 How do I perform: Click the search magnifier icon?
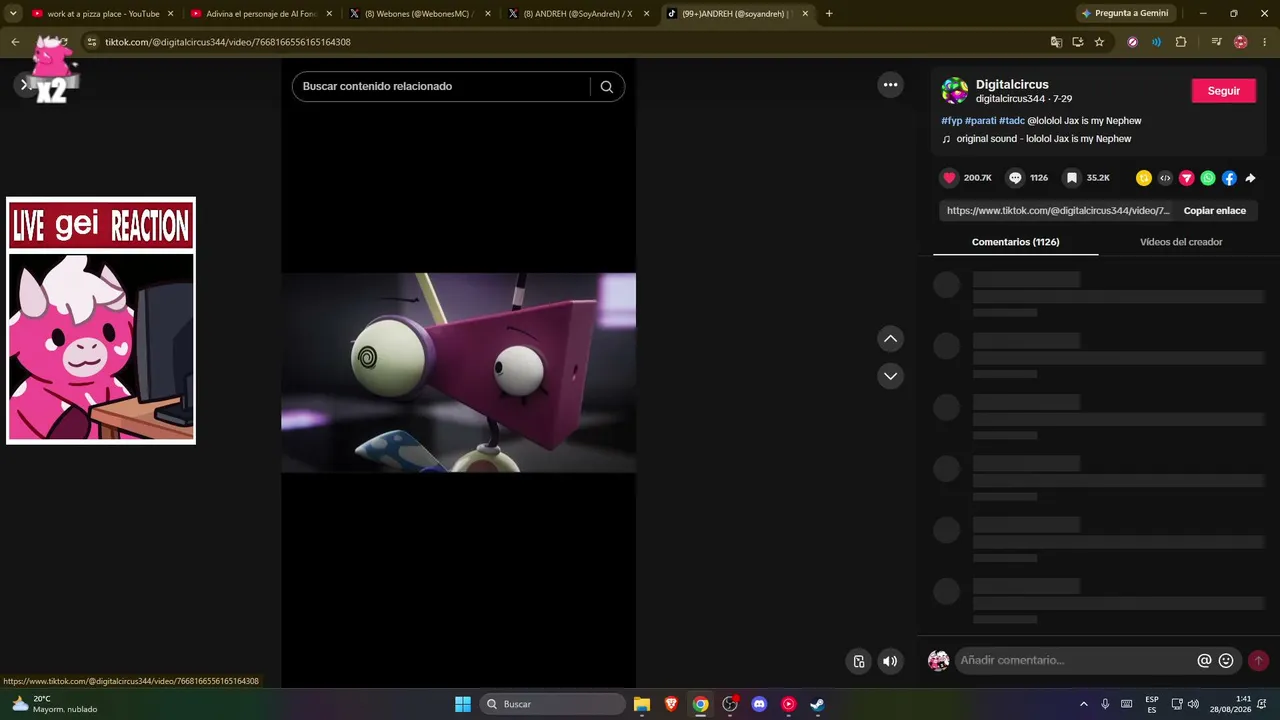click(607, 86)
